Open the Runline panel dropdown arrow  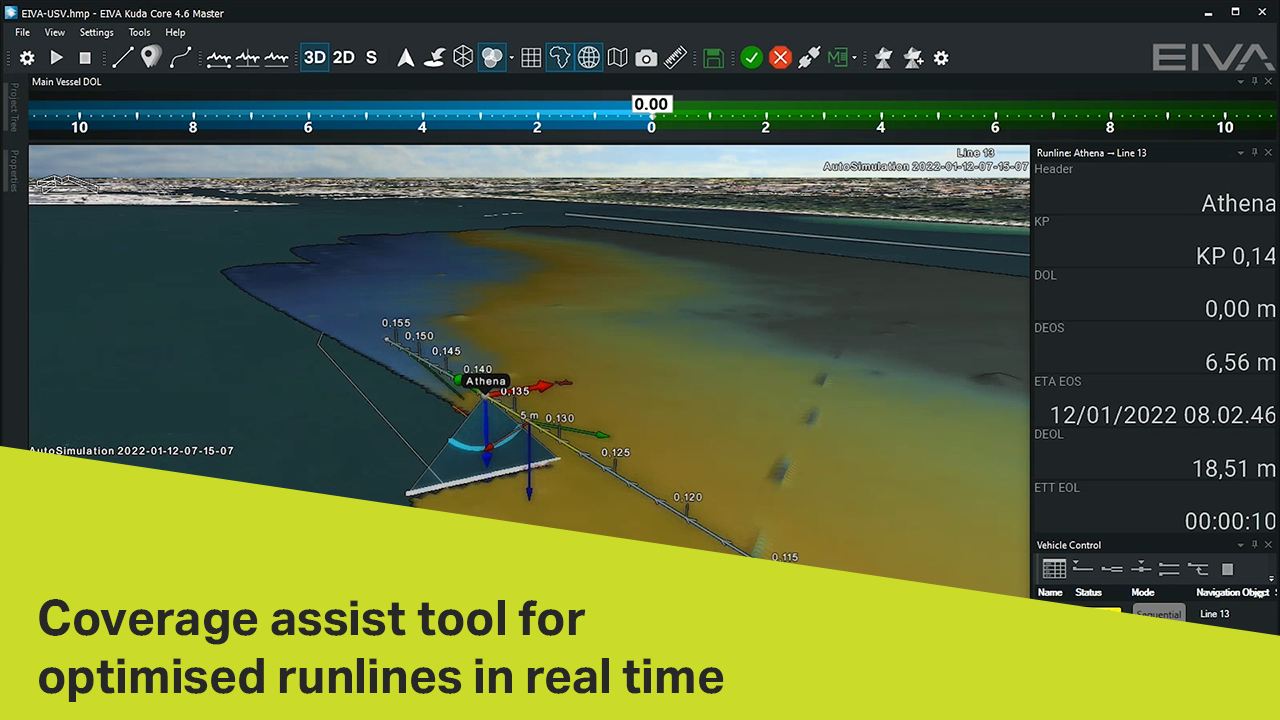click(1241, 153)
